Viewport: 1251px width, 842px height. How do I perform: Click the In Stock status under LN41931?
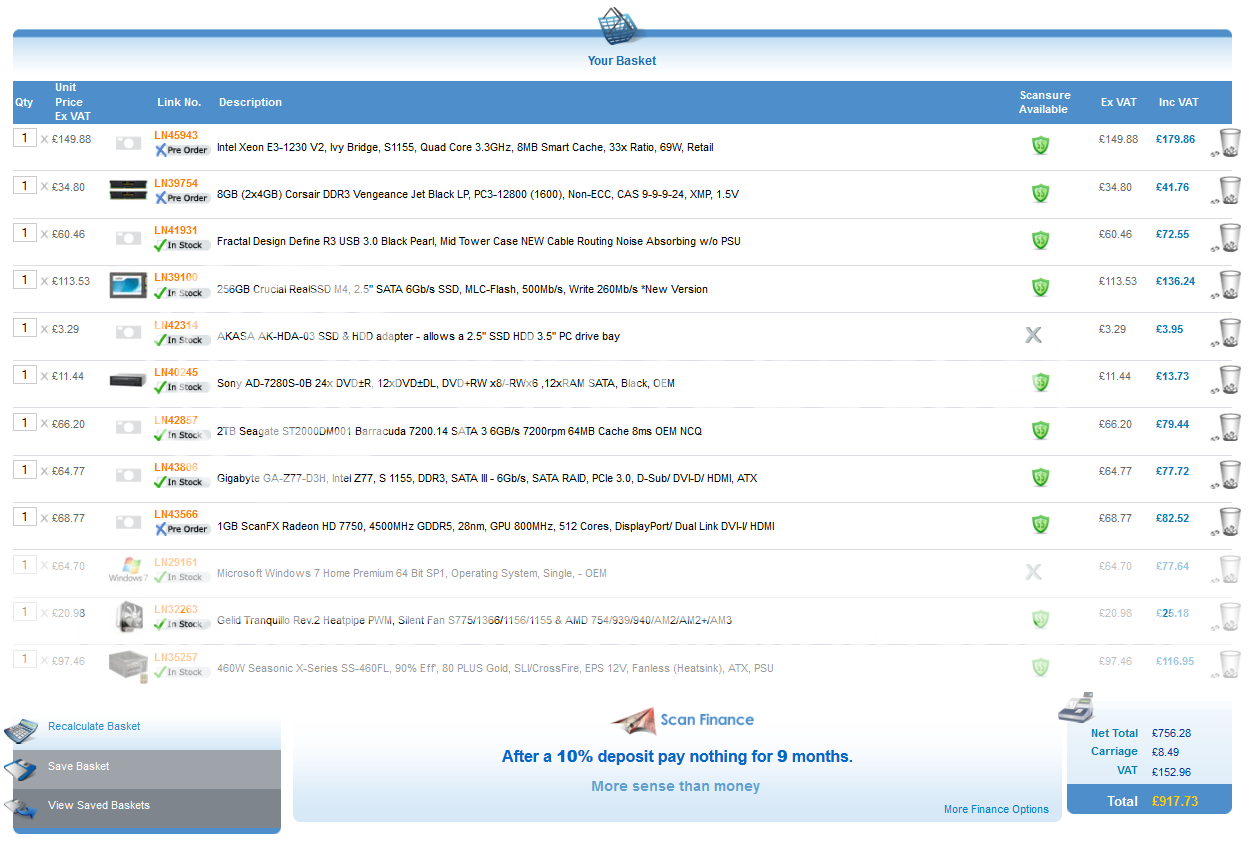pyautogui.click(x=180, y=245)
